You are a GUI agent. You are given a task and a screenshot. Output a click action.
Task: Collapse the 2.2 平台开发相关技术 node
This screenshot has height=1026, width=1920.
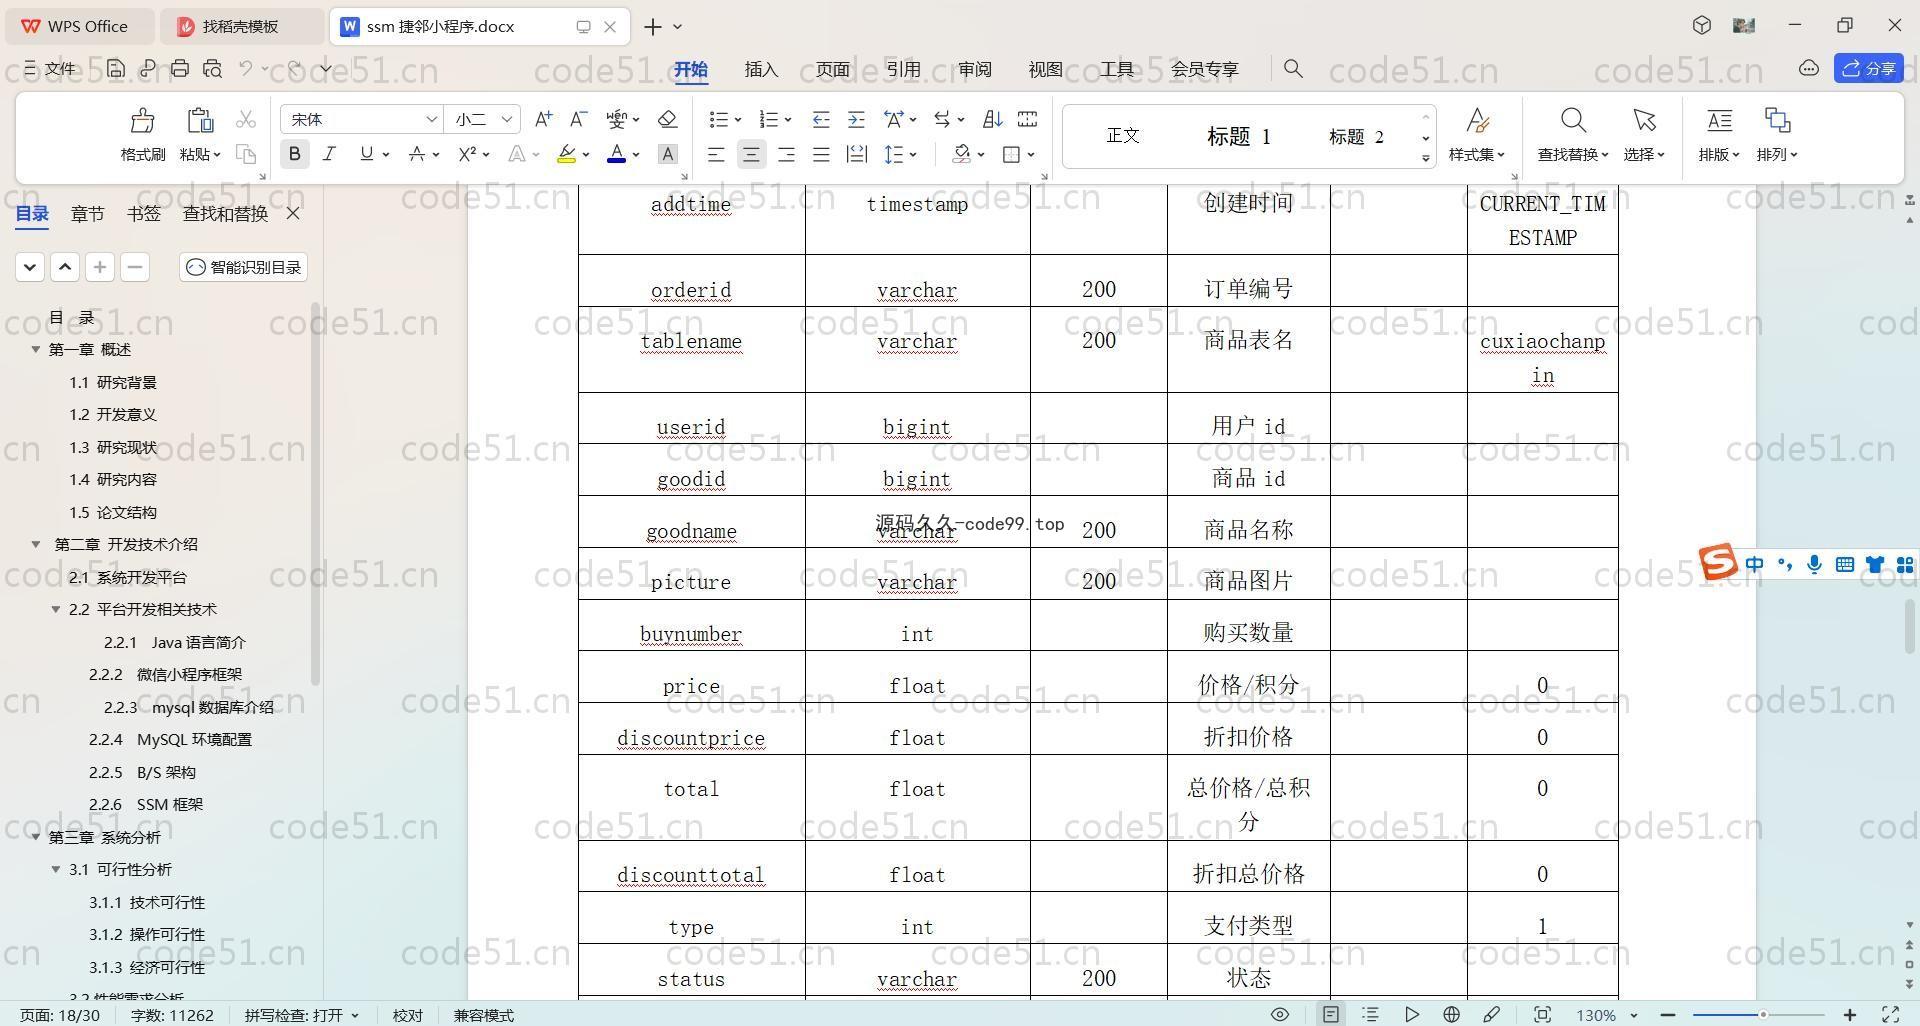56,609
